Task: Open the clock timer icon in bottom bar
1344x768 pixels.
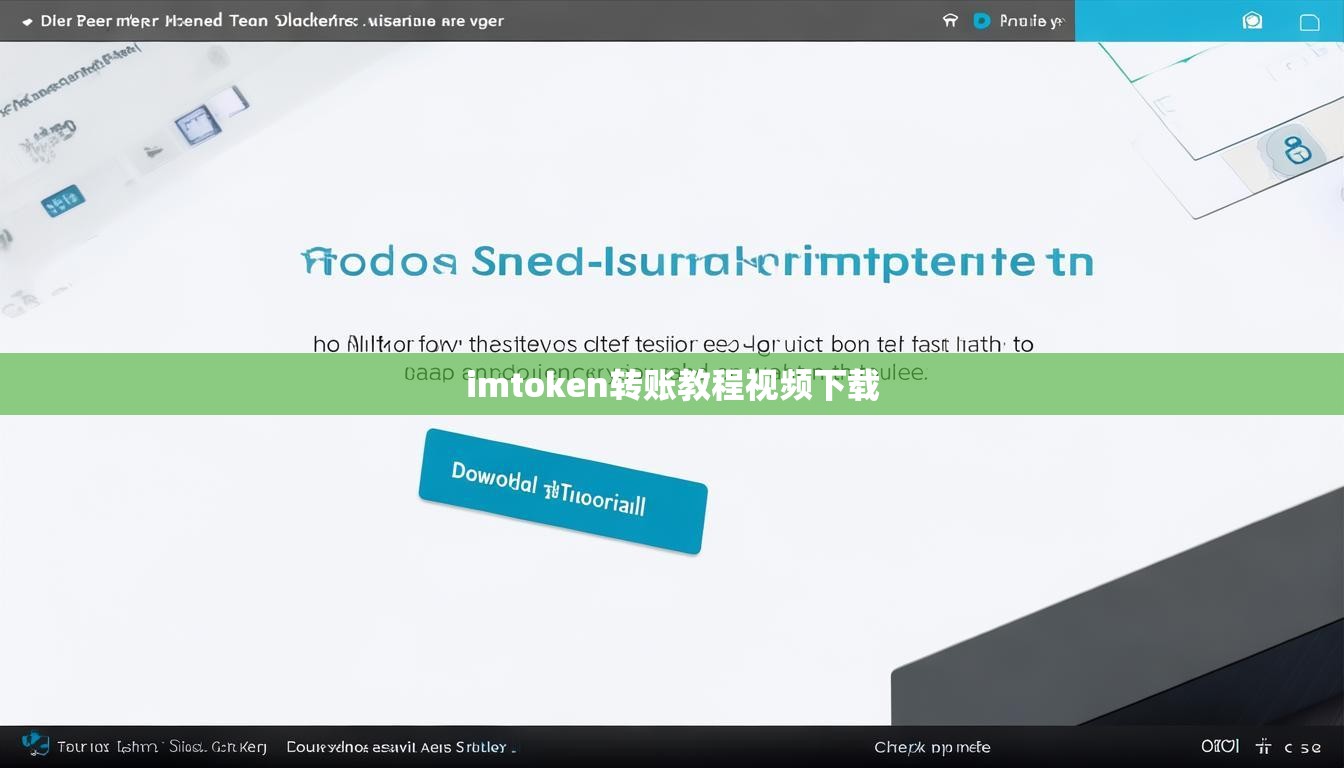Action: pyautogui.click(x=1221, y=747)
